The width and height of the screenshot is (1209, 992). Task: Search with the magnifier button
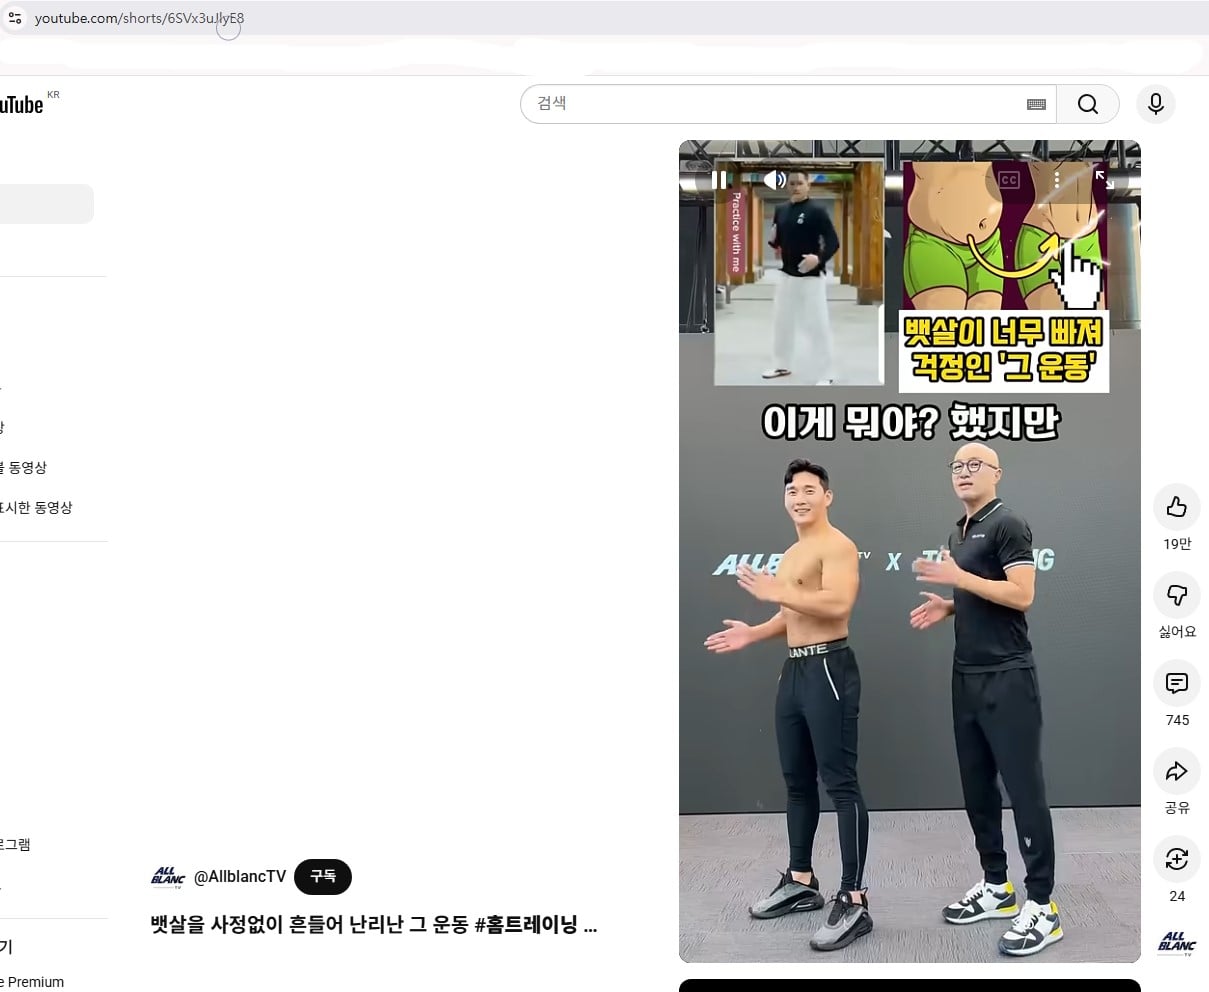pos(1088,104)
